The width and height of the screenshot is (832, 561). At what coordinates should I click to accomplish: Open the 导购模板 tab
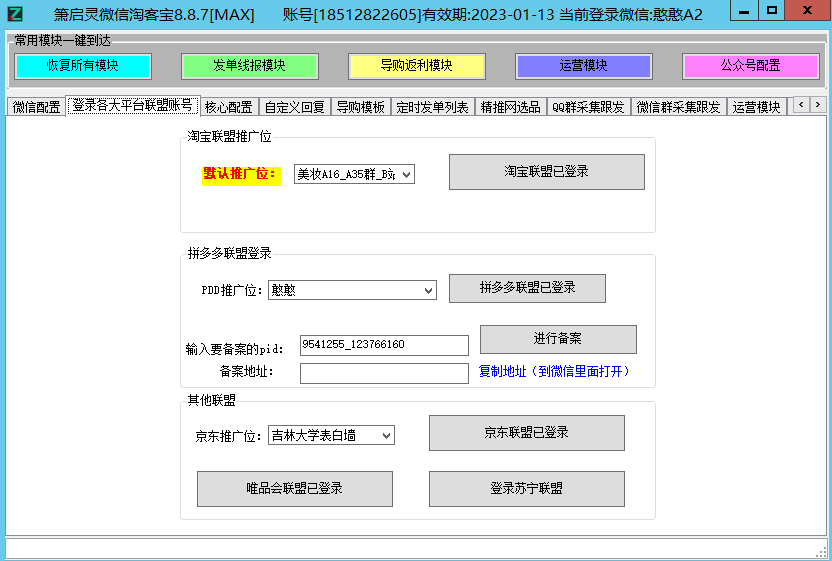tap(361, 107)
